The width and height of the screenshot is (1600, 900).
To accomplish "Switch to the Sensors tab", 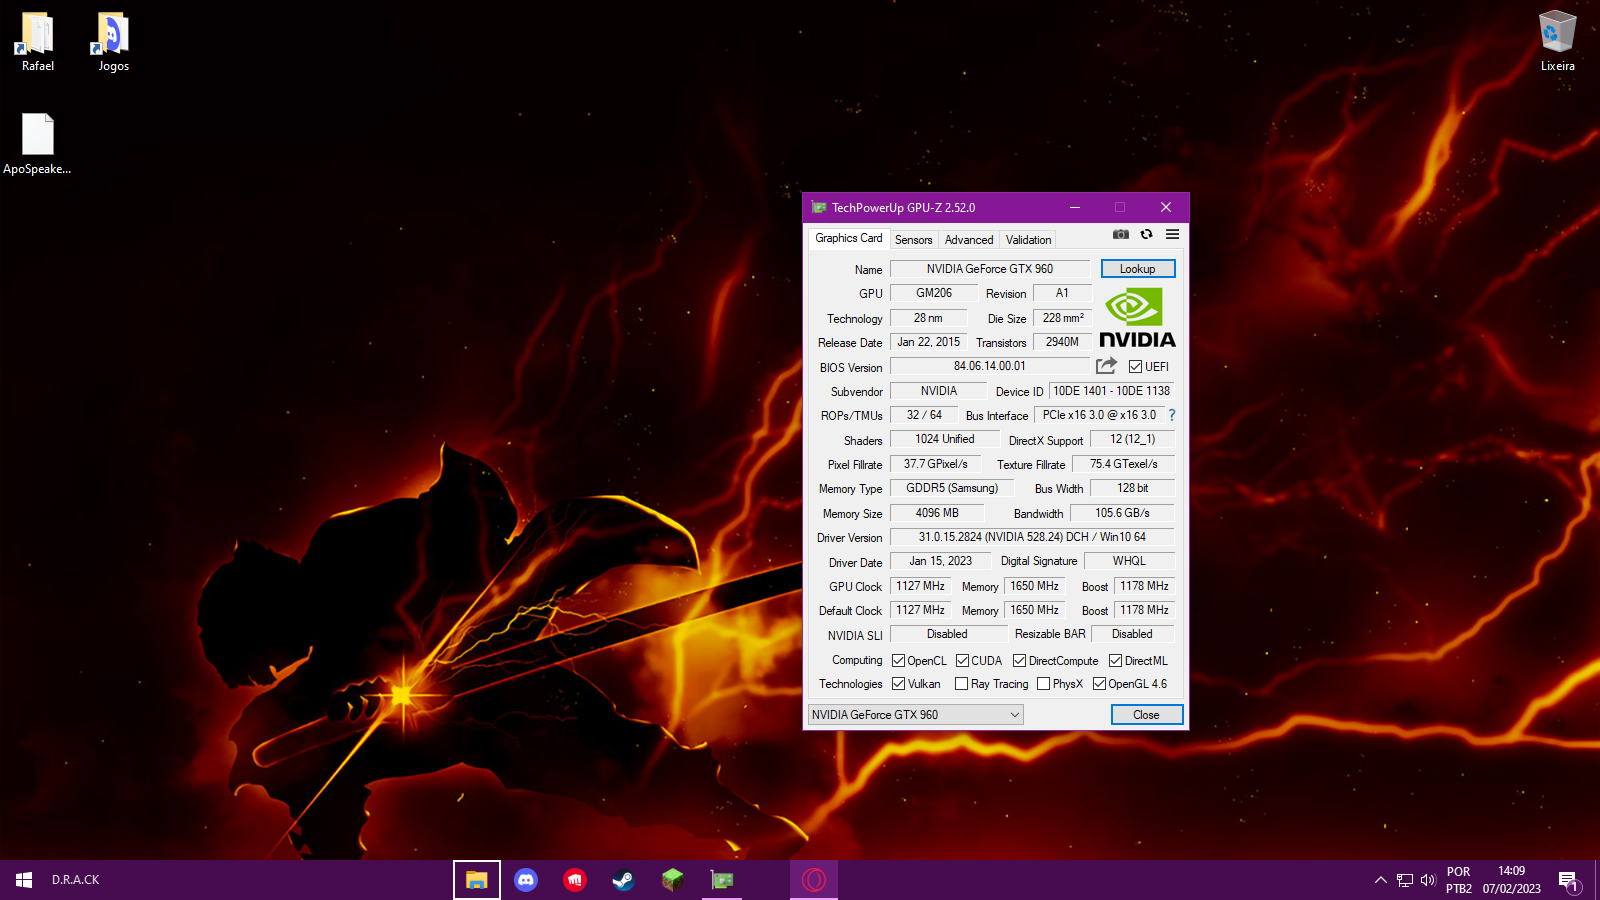I will [x=913, y=240].
